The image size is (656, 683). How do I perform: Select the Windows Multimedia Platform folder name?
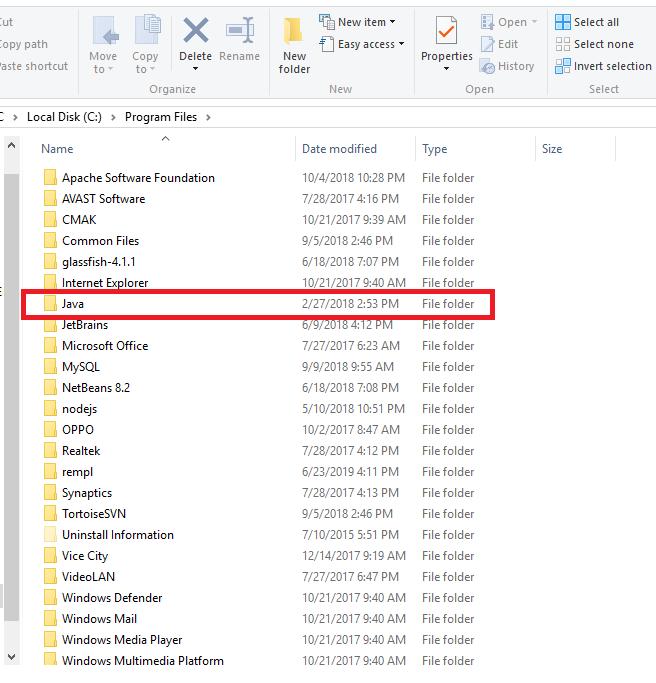click(x=143, y=660)
